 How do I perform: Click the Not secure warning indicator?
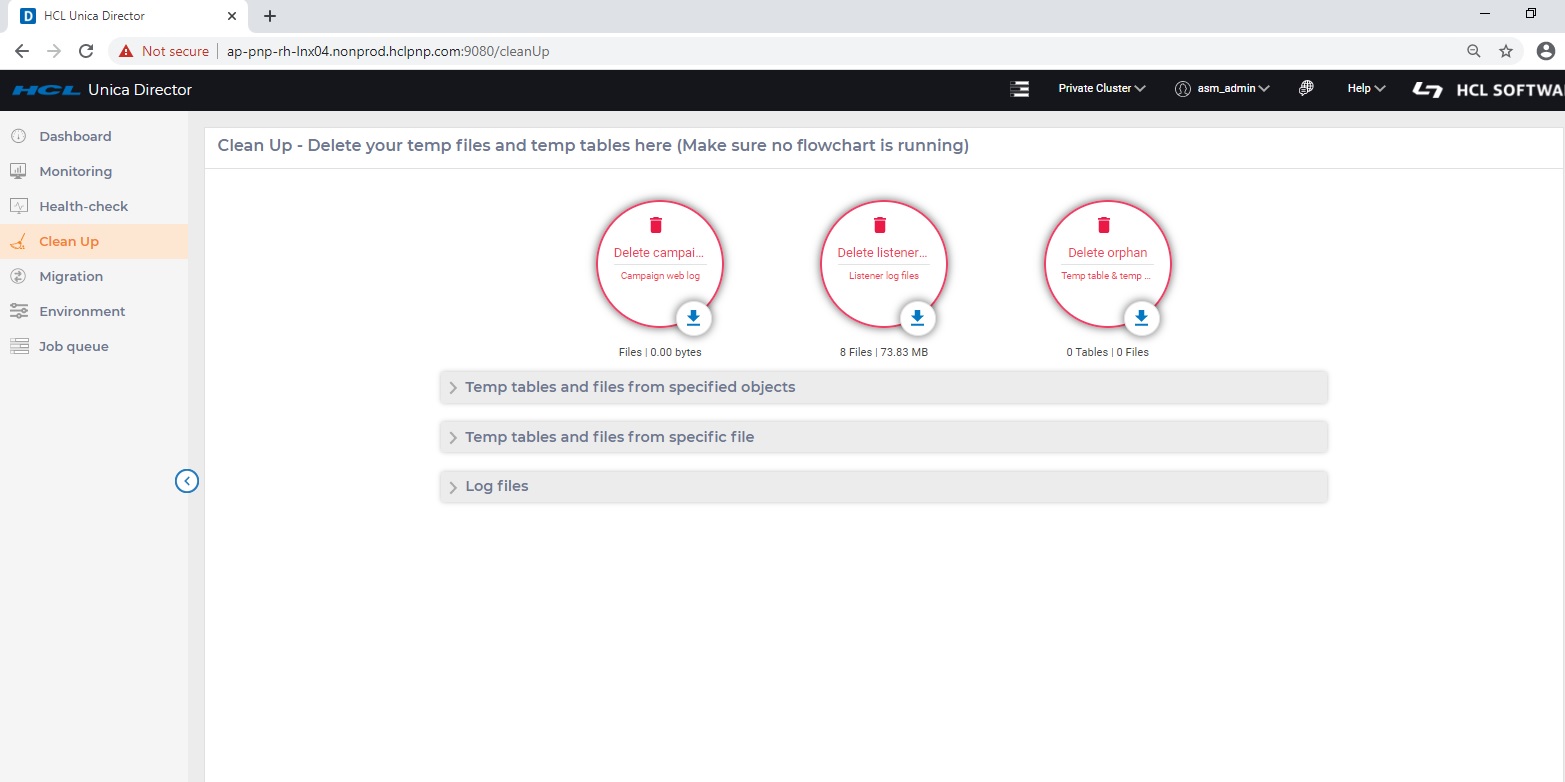165,51
